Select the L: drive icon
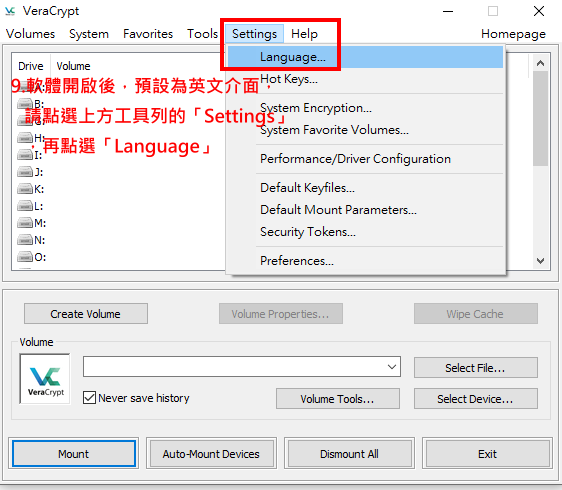This screenshot has width=562, height=490. pos(25,206)
